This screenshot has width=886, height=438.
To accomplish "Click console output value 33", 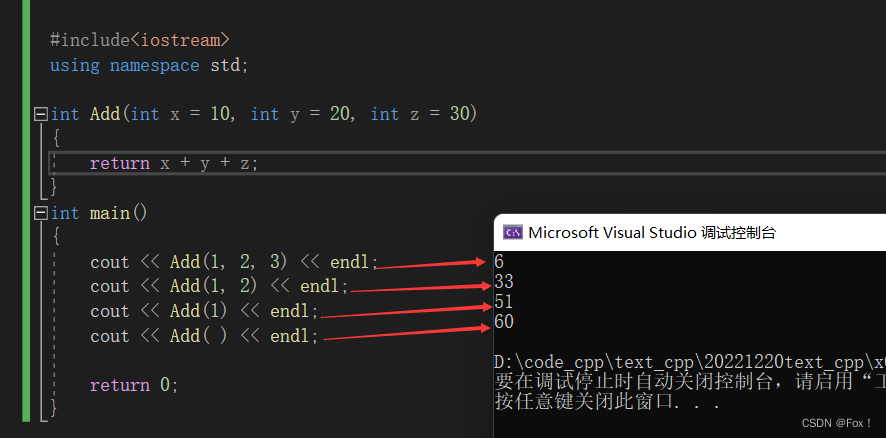I will point(503,282).
